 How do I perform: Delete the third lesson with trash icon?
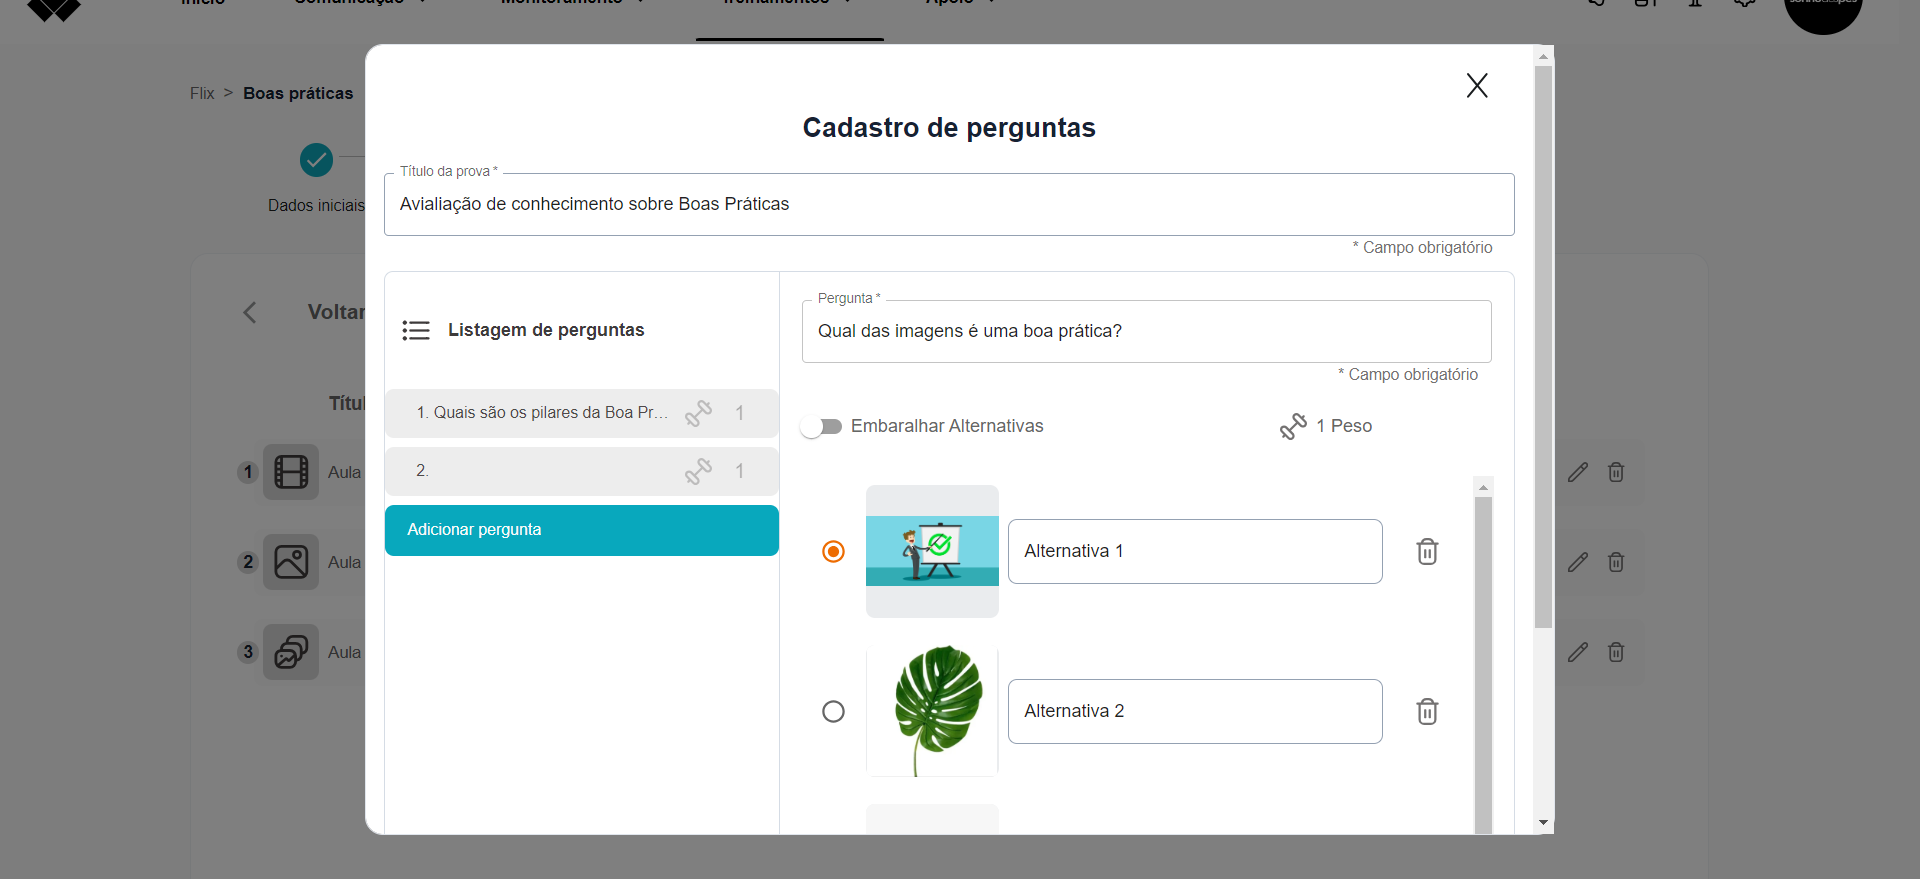(x=1616, y=652)
